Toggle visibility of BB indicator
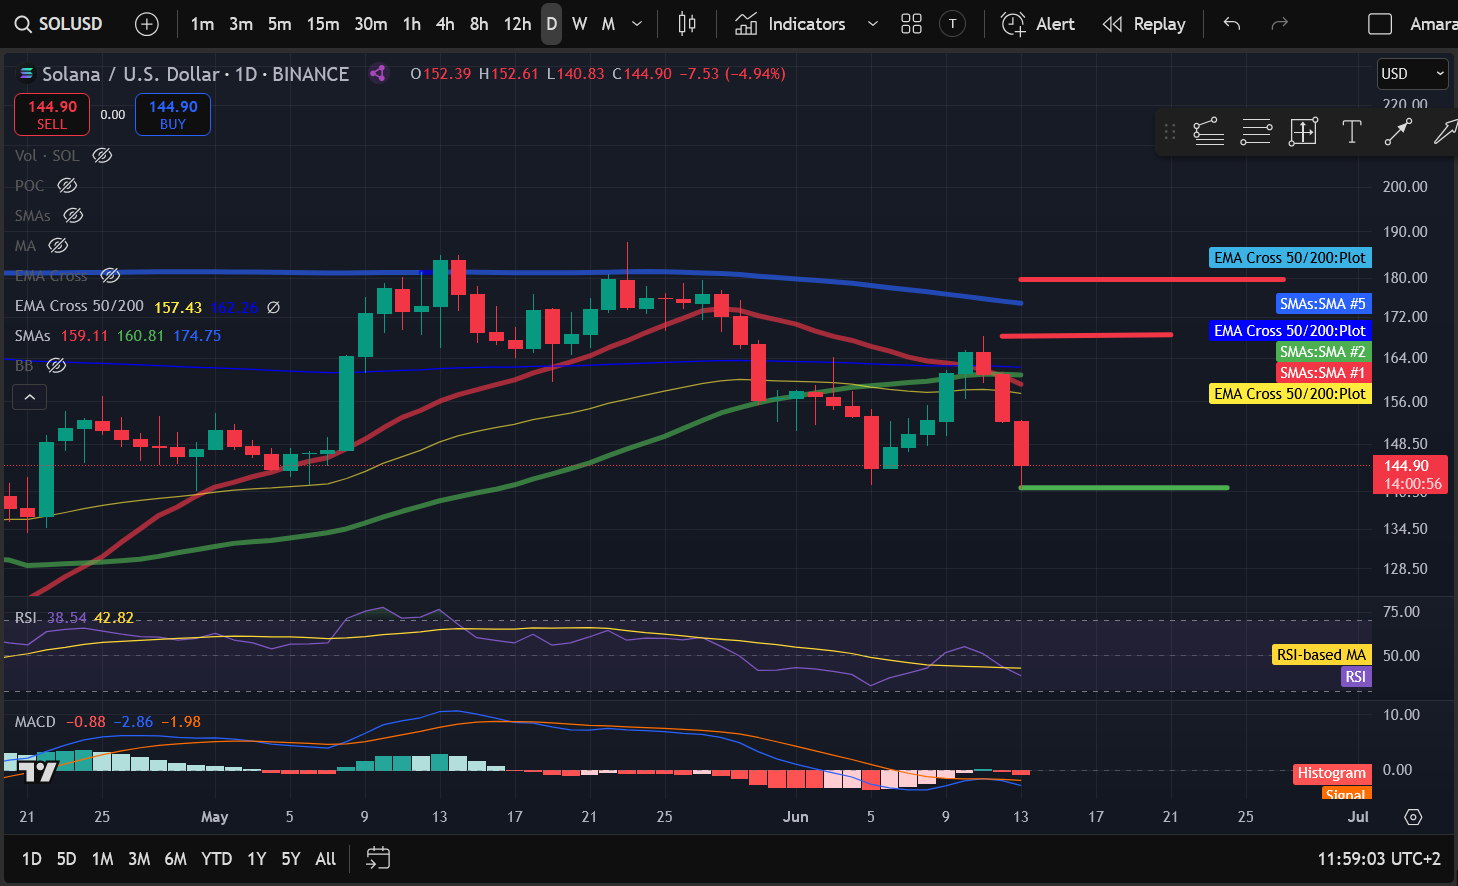Viewport: 1458px width, 886px height. click(57, 366)
